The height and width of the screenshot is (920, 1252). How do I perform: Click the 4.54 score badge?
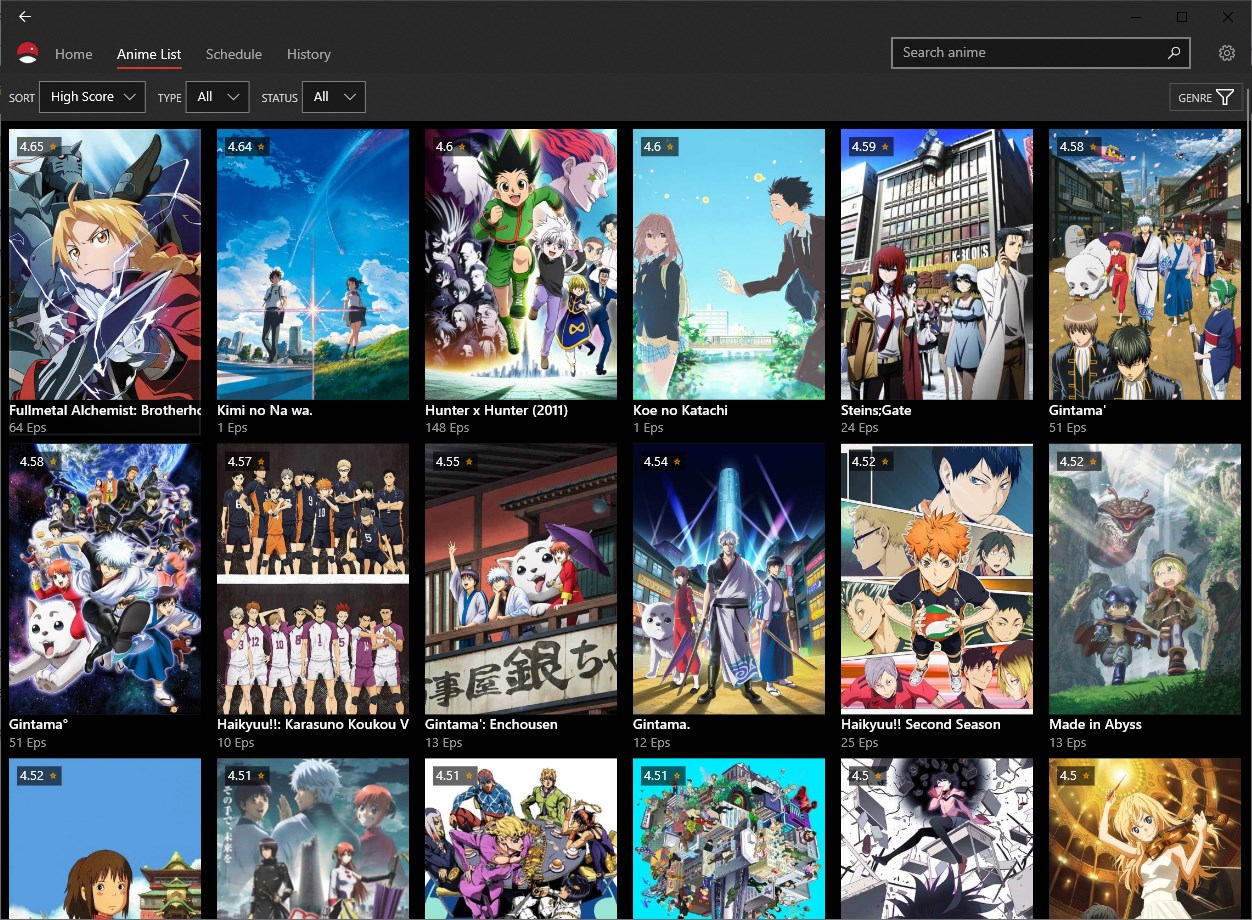click(663, 461)
